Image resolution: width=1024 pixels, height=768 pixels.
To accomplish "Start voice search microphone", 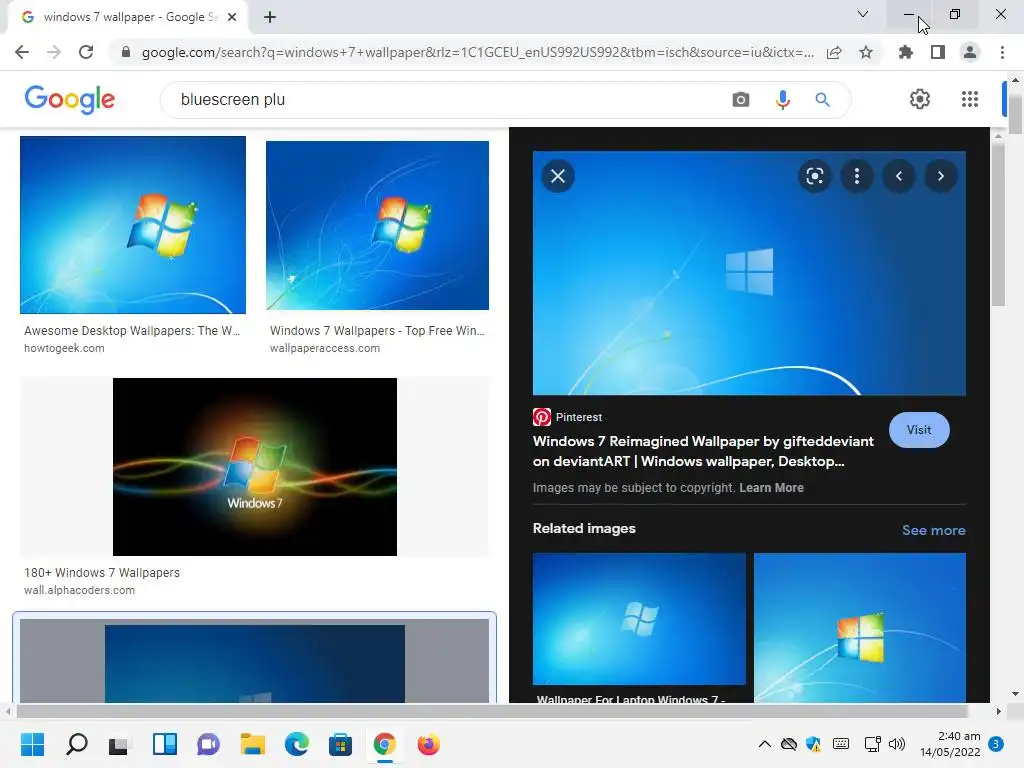I will tap(782, 99).
